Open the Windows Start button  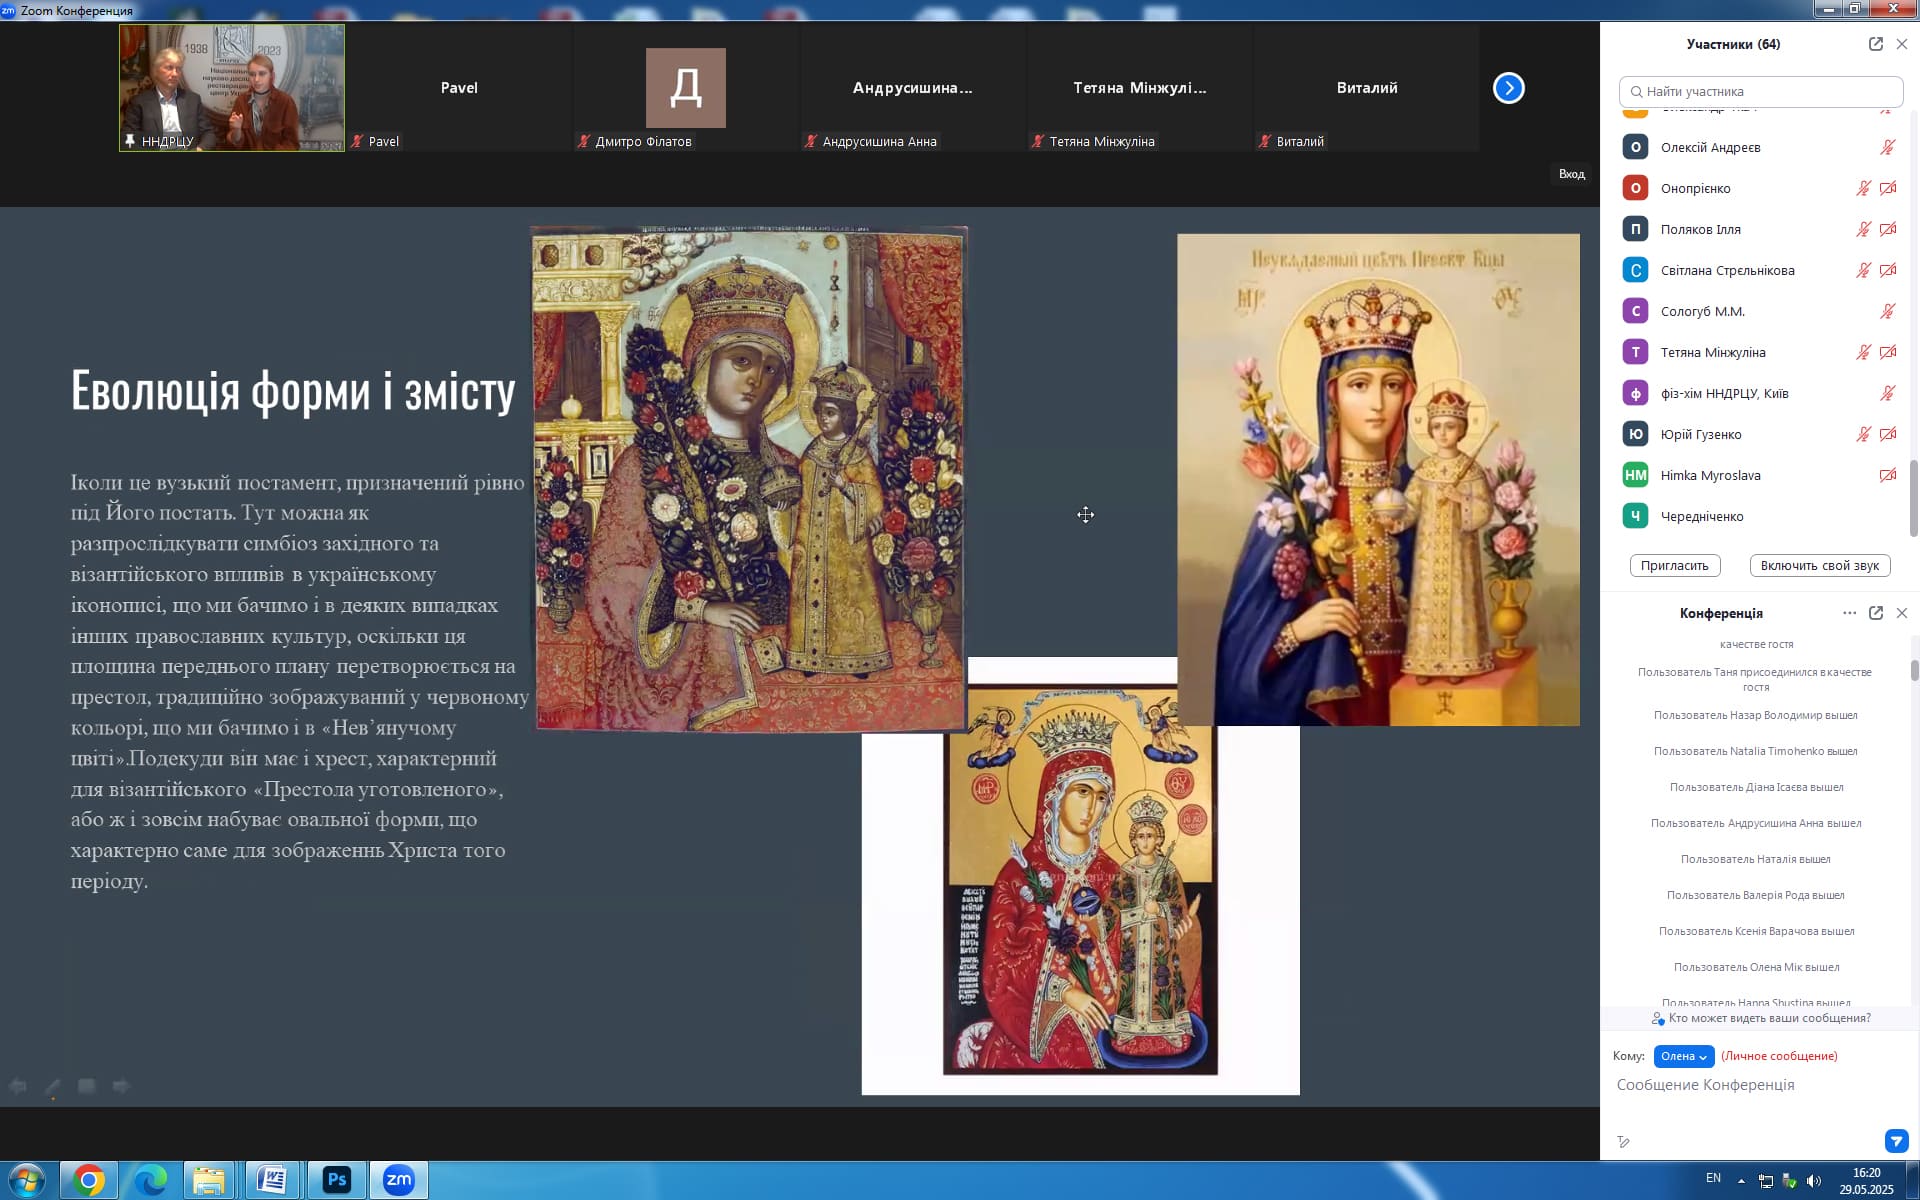point(27,1181)
